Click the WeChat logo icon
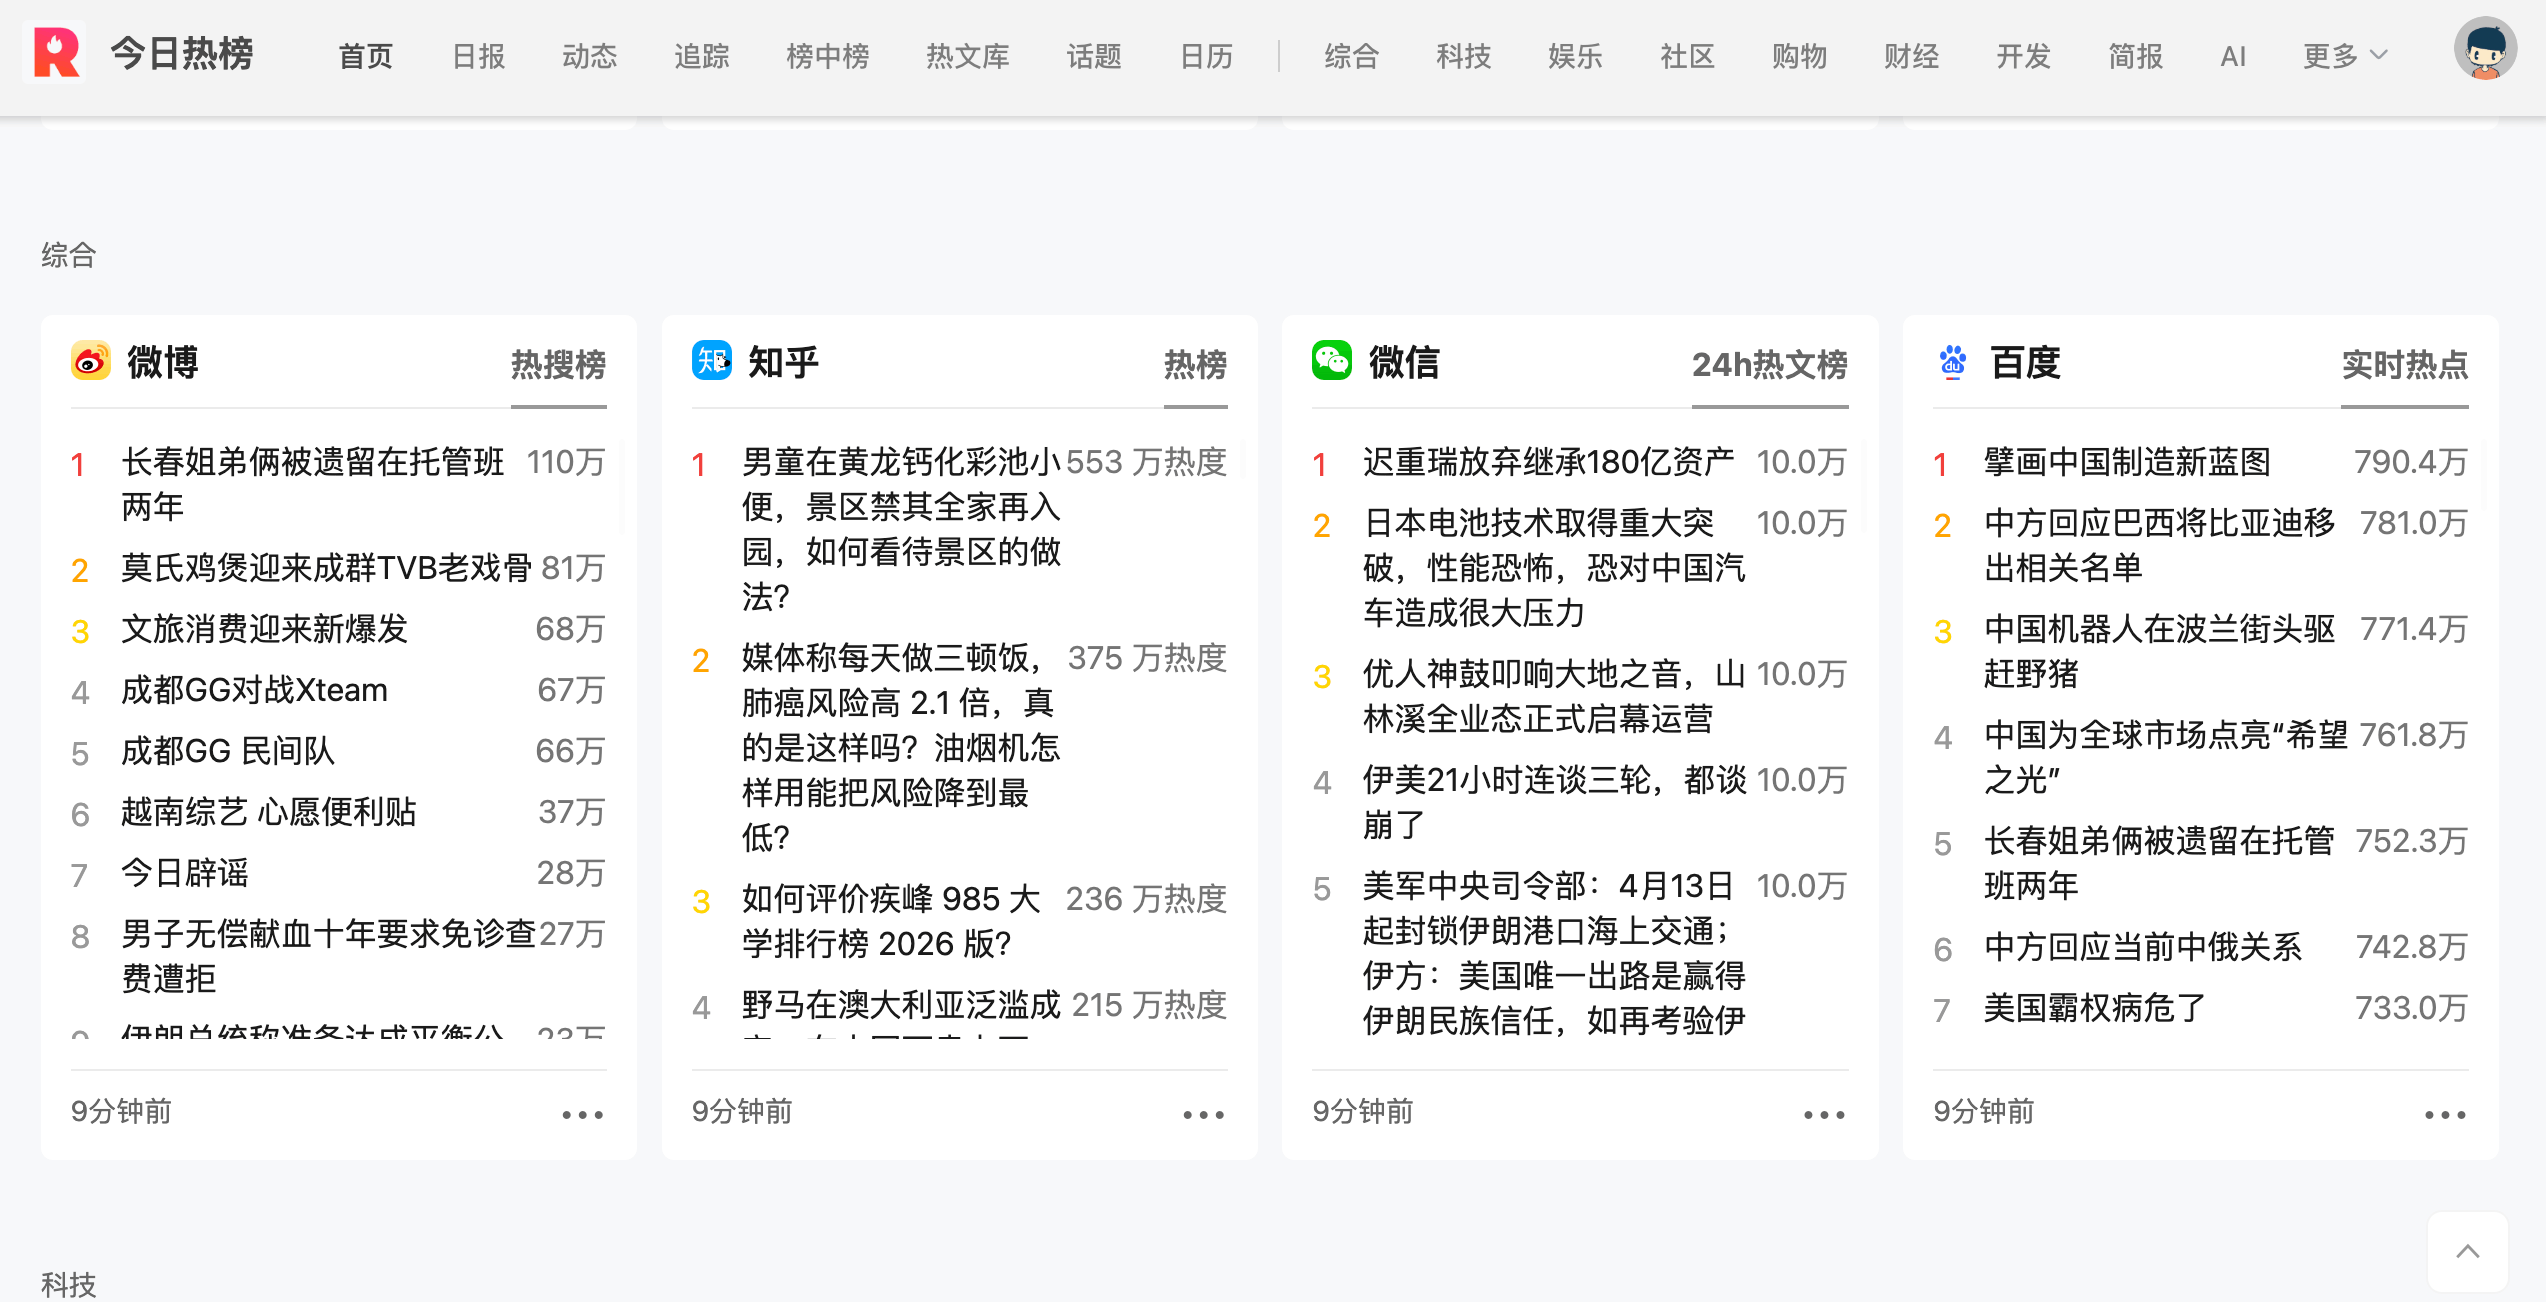This screenshot has width=2546, height=1302. pos(1332,361)
